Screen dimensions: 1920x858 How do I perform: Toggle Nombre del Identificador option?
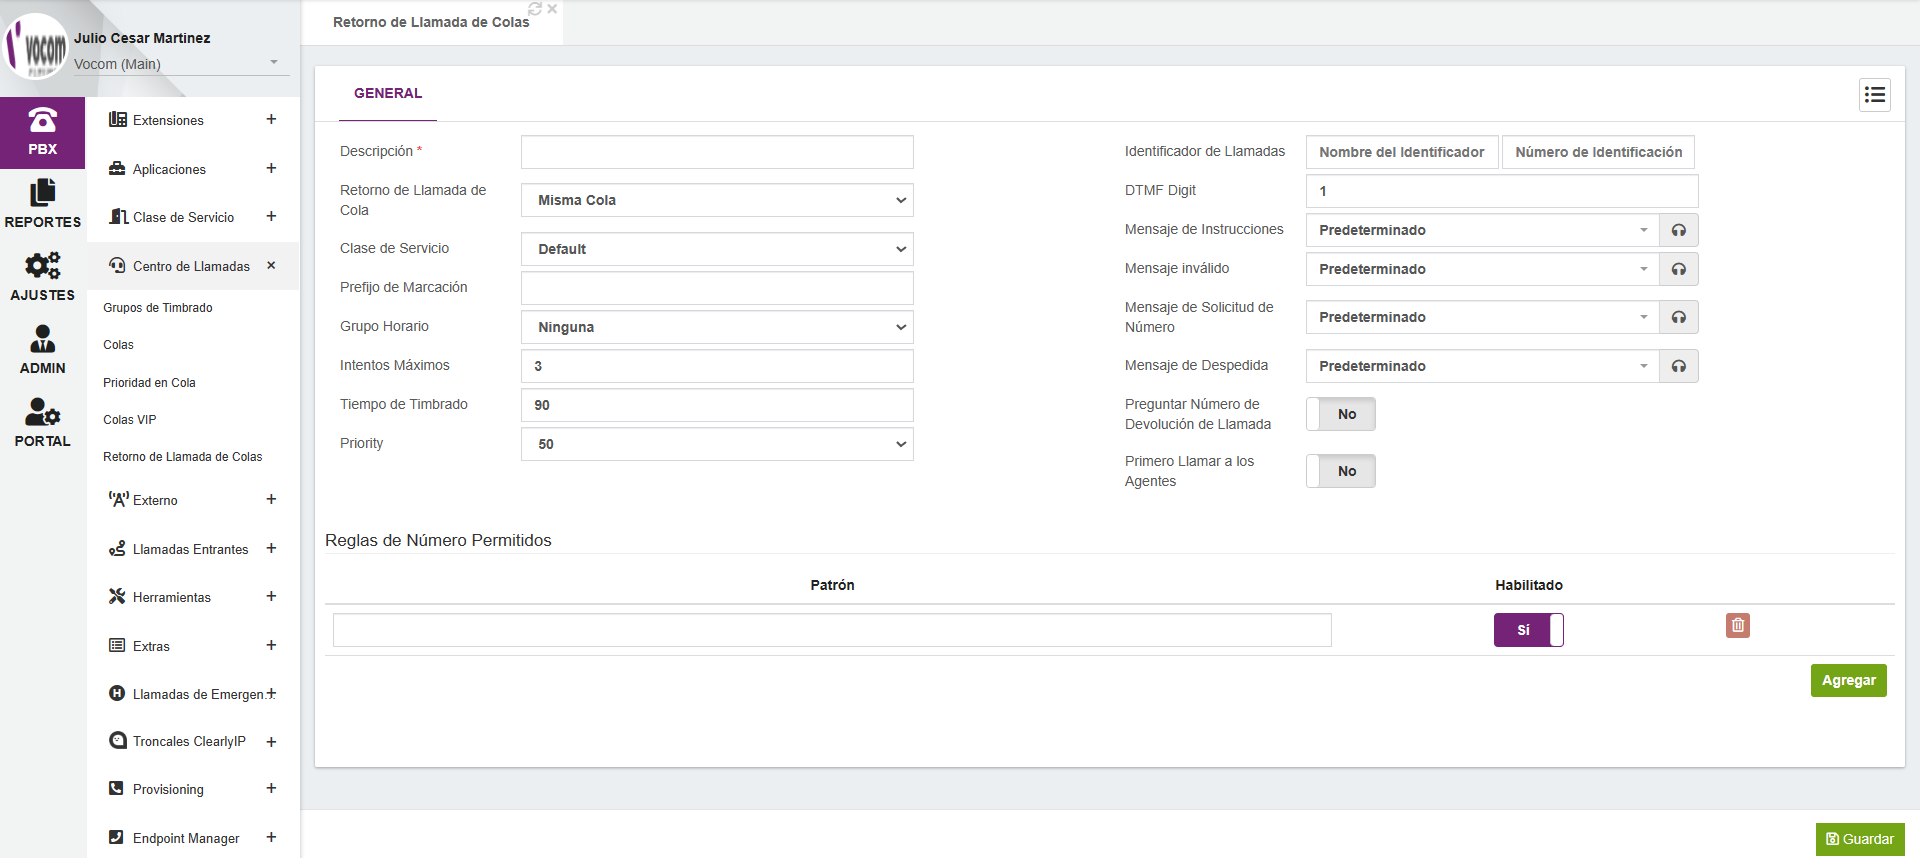(1402, 152)
